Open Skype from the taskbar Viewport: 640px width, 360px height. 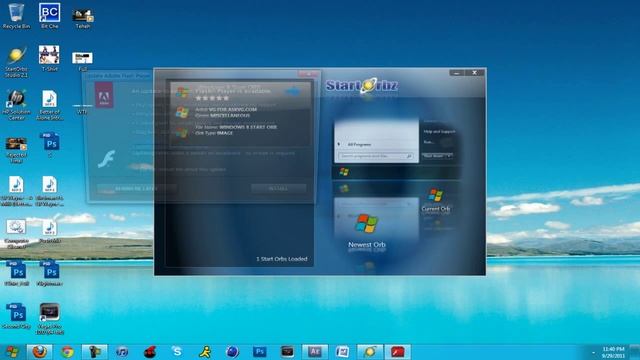point(177,351)
